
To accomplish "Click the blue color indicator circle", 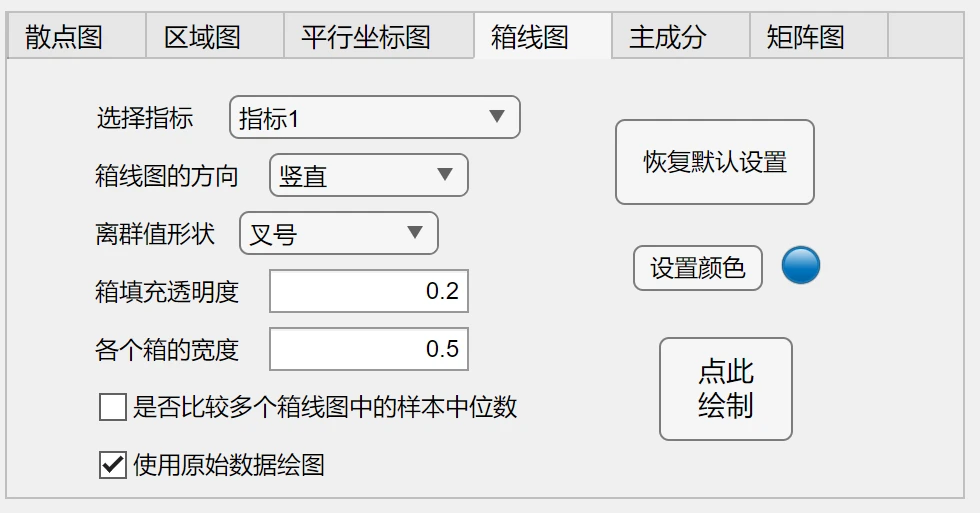I will point(801,266).
